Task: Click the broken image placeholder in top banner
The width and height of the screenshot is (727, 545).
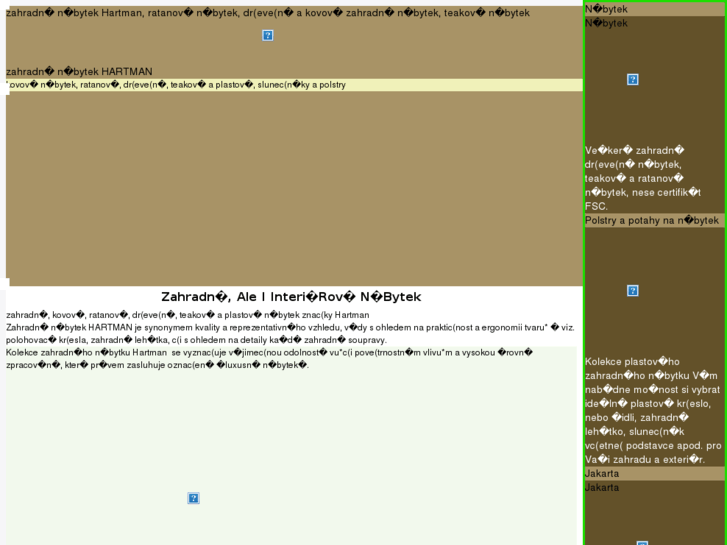Action: (x=268, y=36)
